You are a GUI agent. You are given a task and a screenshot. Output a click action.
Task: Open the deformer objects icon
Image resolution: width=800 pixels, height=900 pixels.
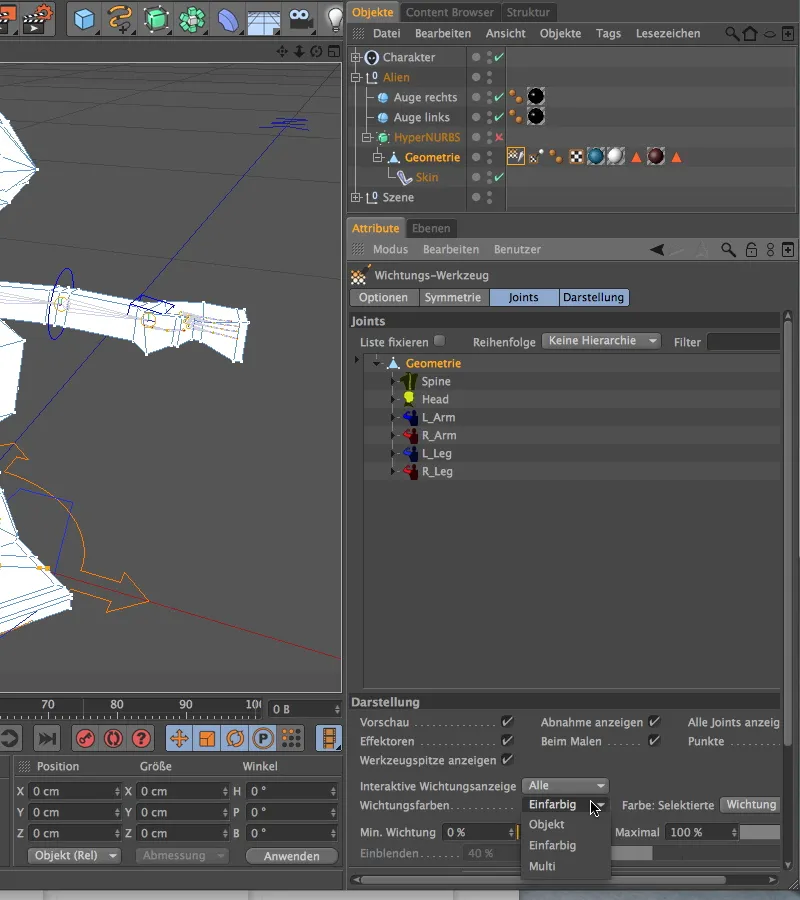(x=228, y=19)
